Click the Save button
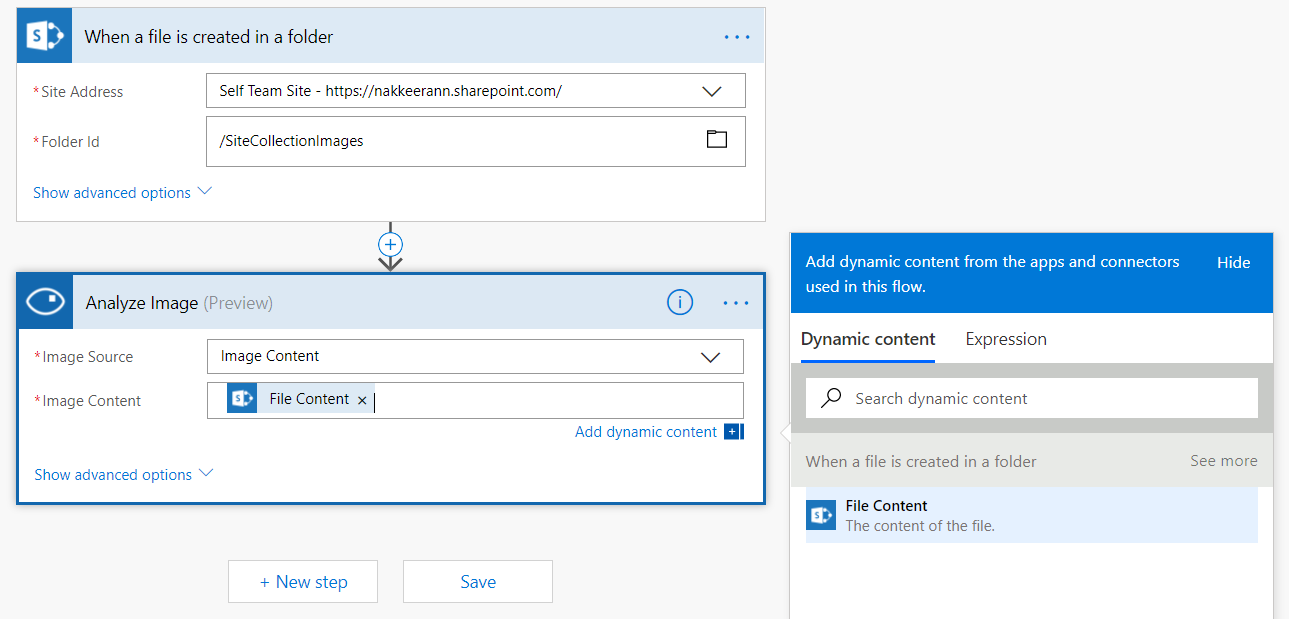 [x=478, y=581]
